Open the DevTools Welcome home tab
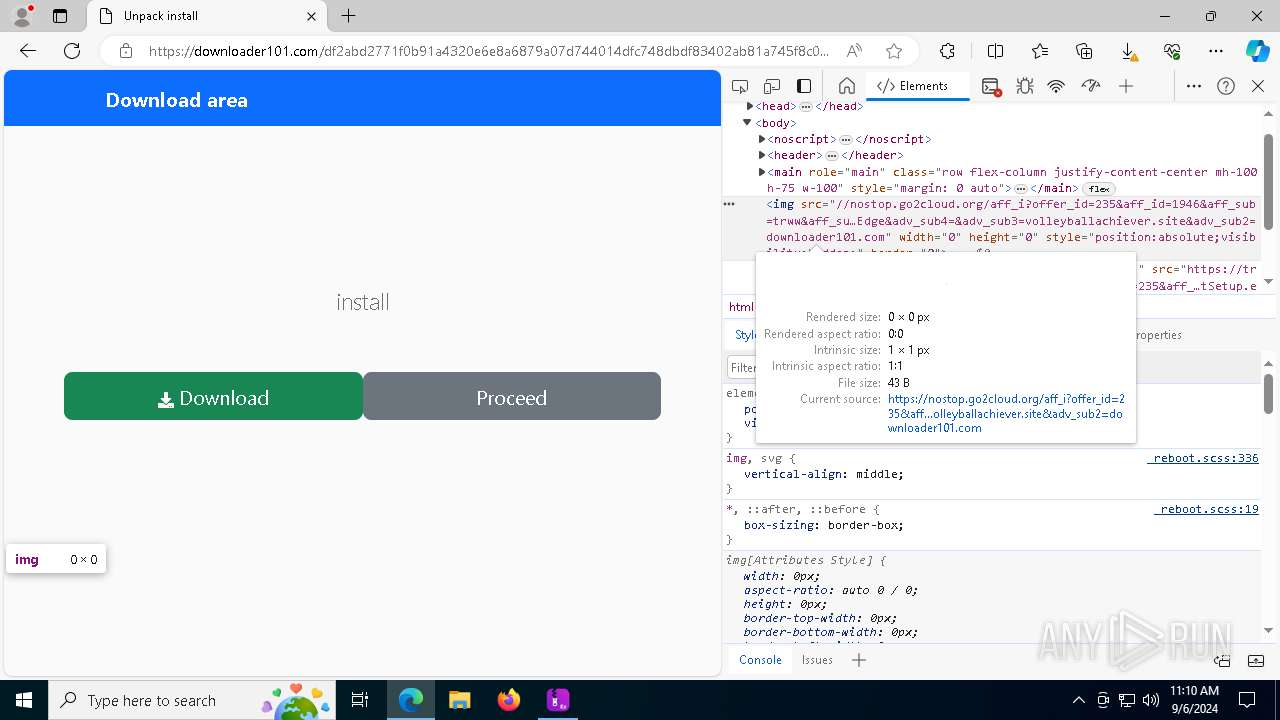Screen dimensions: 1280x720 [846, 86]
